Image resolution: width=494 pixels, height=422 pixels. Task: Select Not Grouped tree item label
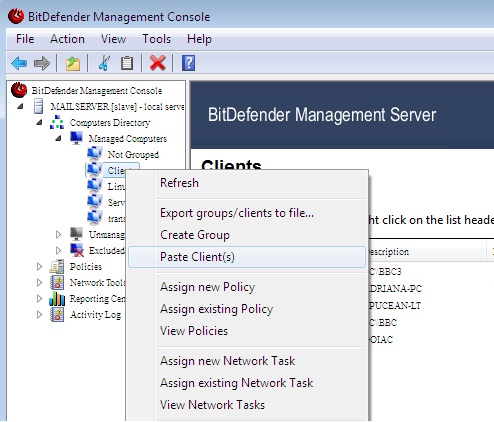(x=133, y=155)
